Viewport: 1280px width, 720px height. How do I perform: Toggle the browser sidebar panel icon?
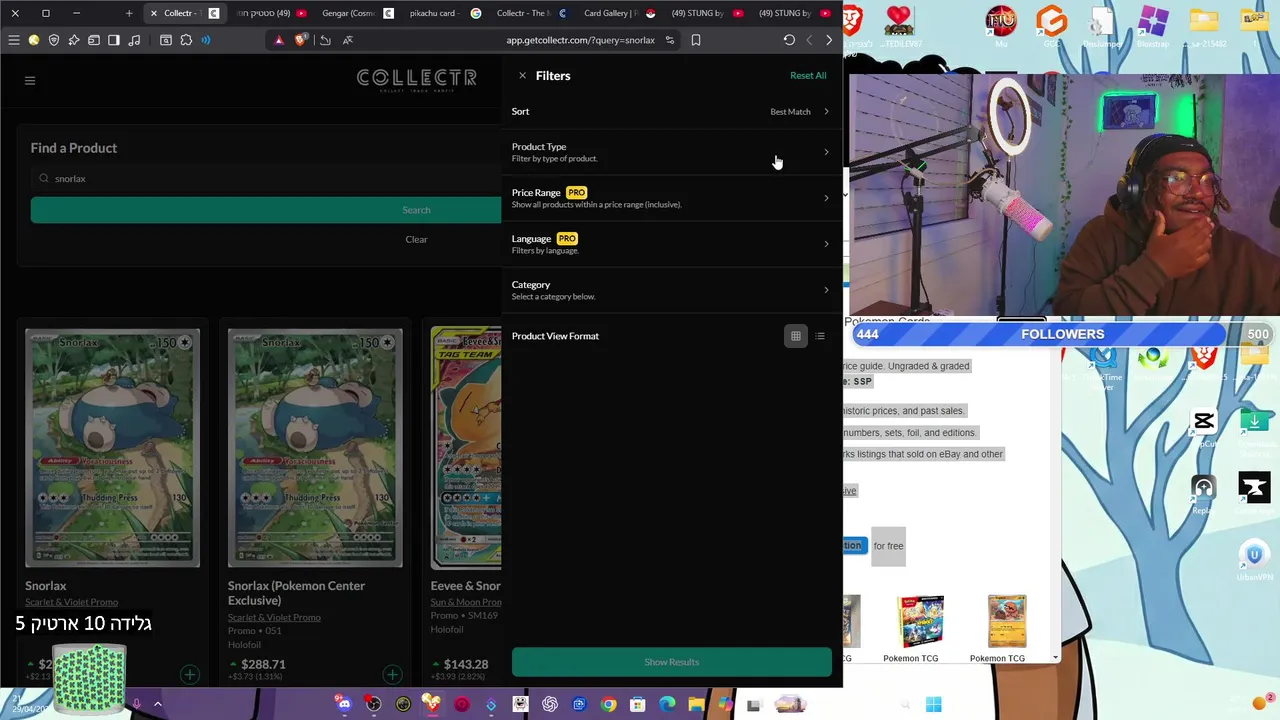(114, 40)
